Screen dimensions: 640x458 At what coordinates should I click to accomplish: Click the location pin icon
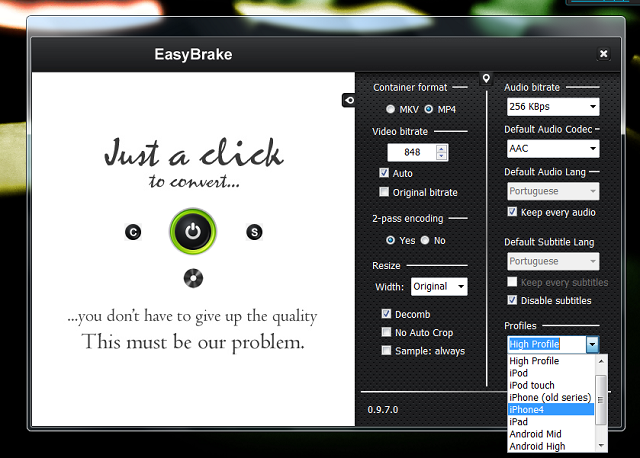(486, 78)
